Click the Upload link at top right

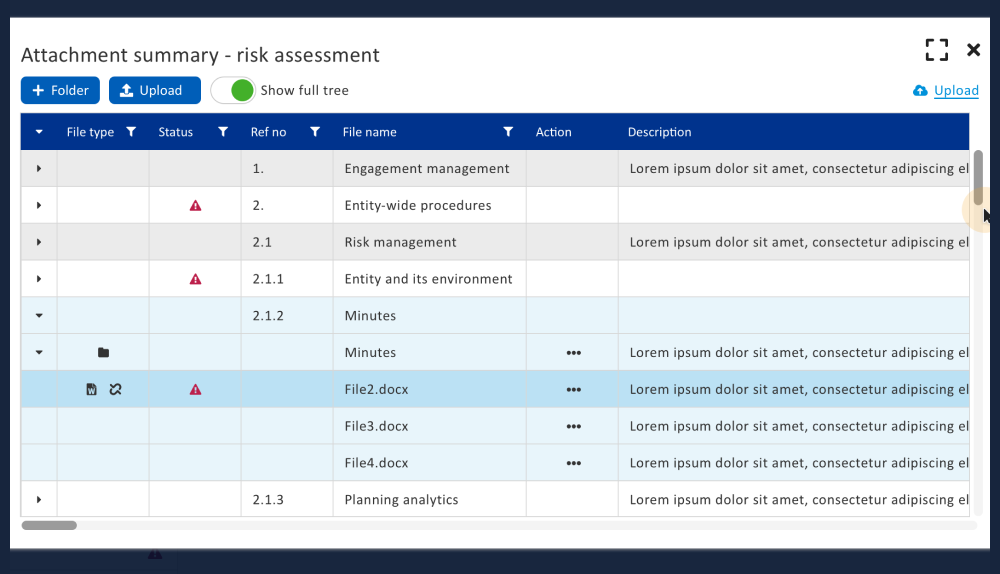pyautogui.click(x=955, y=91)
